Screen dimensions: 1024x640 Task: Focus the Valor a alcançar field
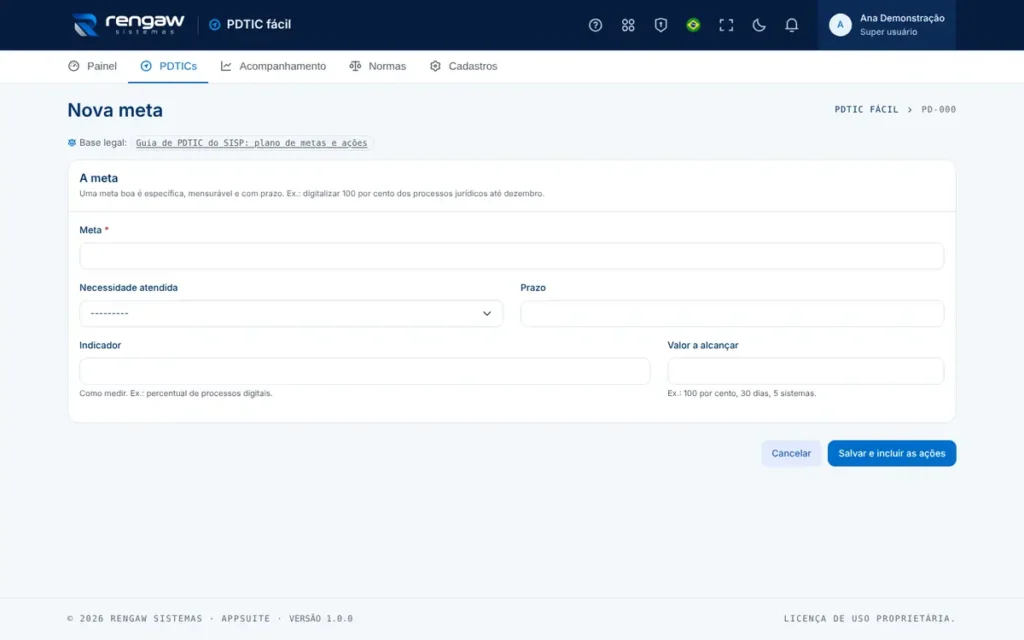coord(805,371)
